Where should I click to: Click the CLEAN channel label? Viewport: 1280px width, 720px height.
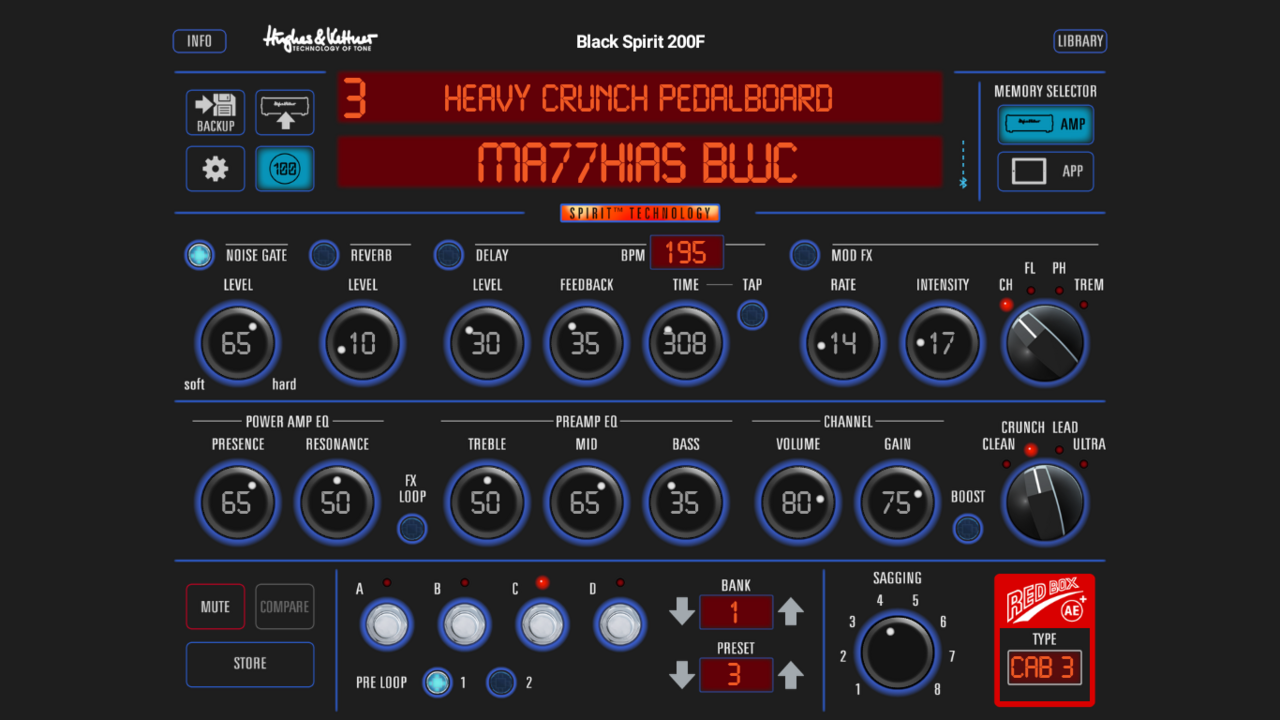tap(998, 444)
